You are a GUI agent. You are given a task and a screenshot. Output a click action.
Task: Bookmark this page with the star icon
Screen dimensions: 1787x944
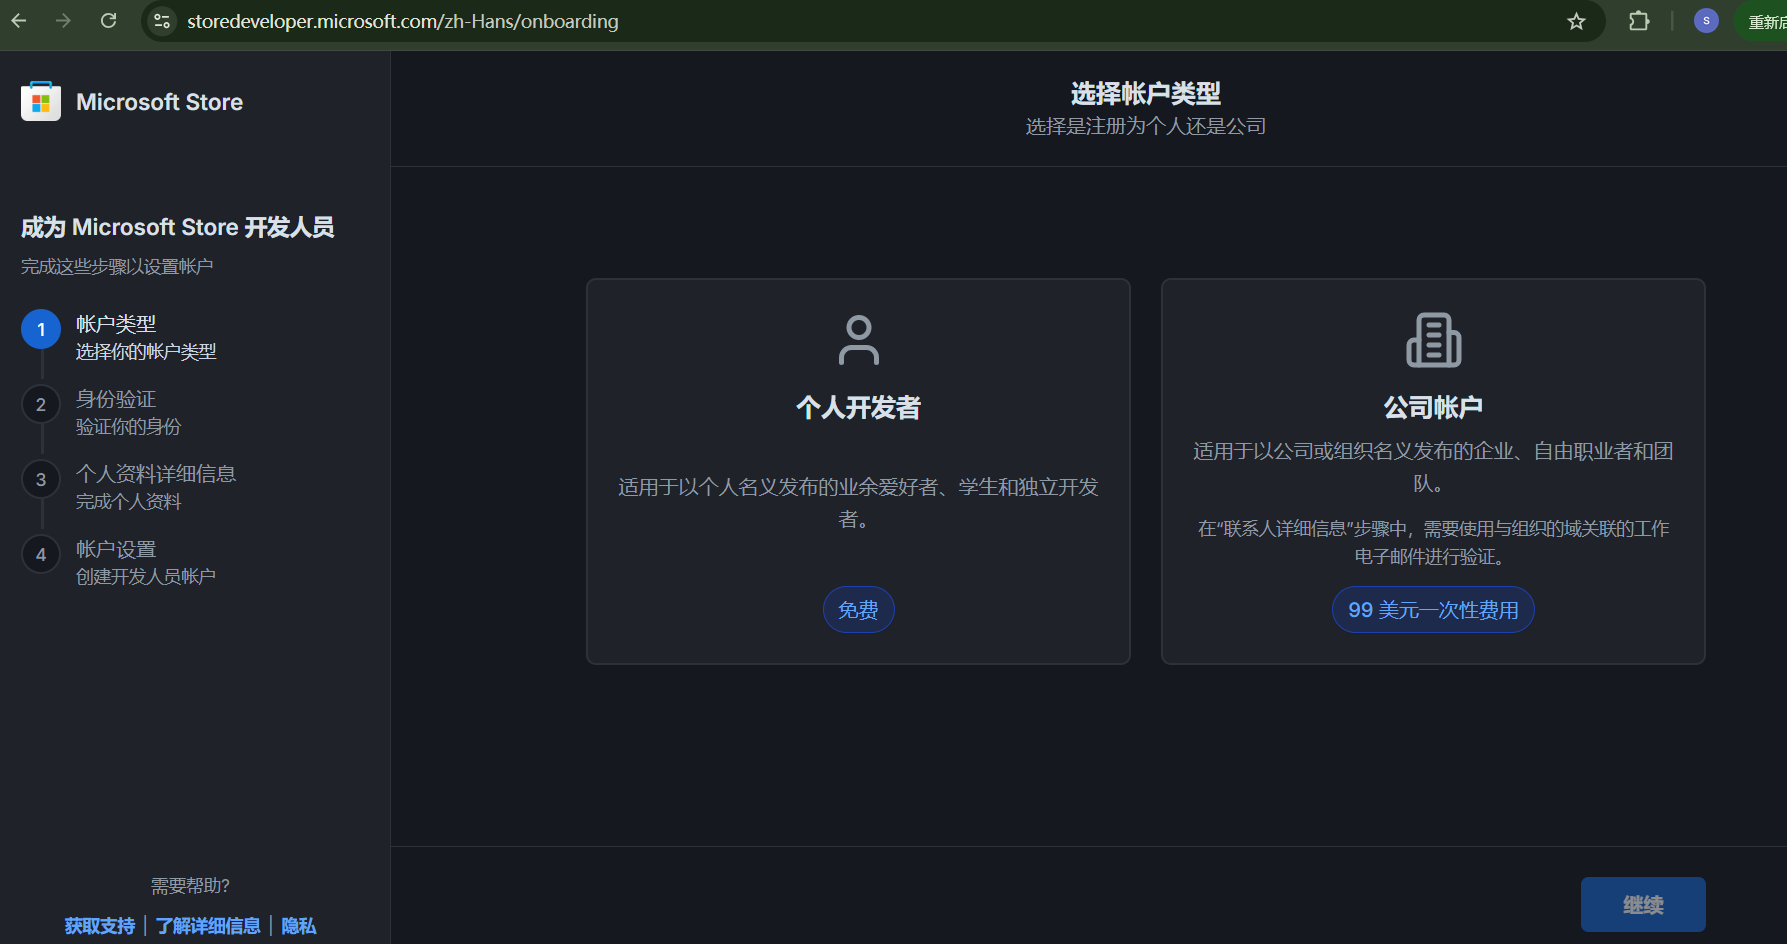coord(1576,21)
